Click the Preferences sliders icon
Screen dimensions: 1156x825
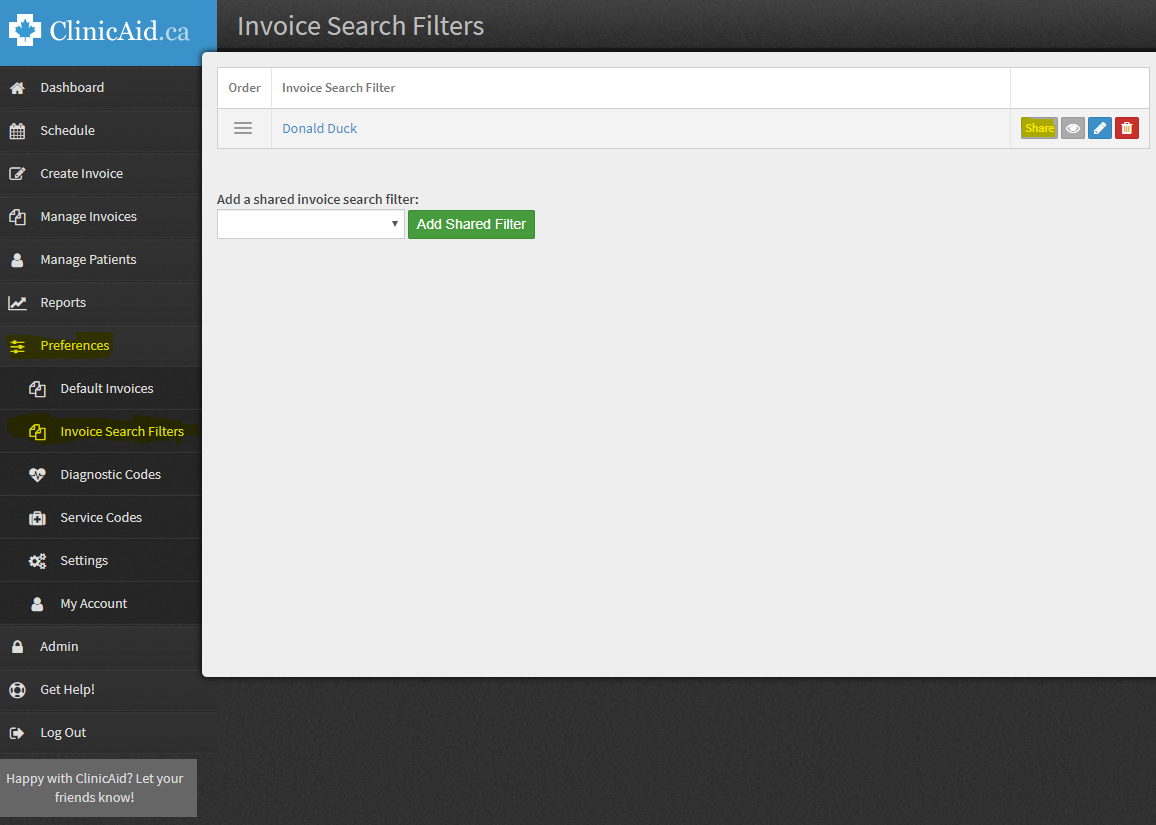(x=18, y=346)
